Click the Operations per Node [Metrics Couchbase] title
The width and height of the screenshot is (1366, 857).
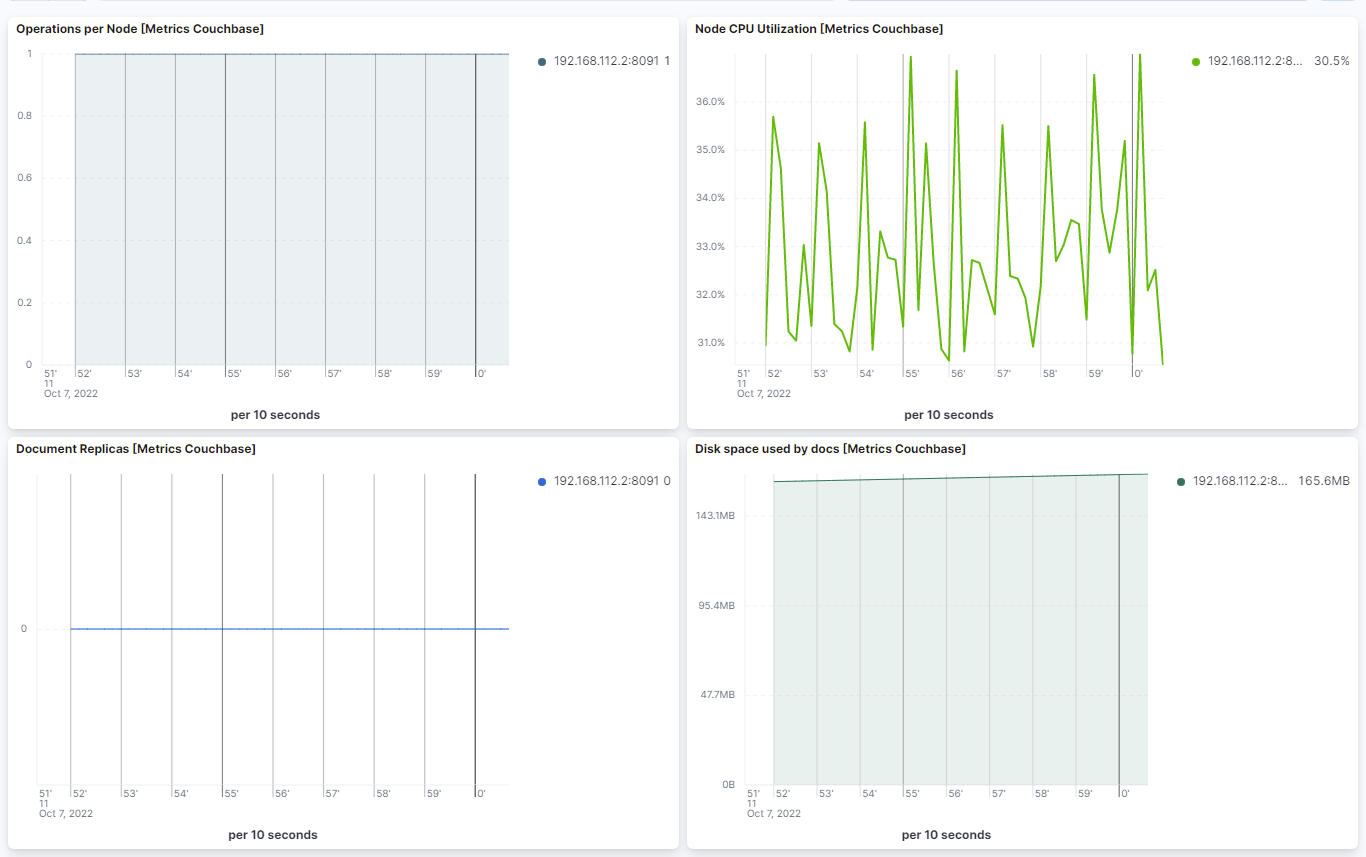pyautogui.click(x=139, y=29)
